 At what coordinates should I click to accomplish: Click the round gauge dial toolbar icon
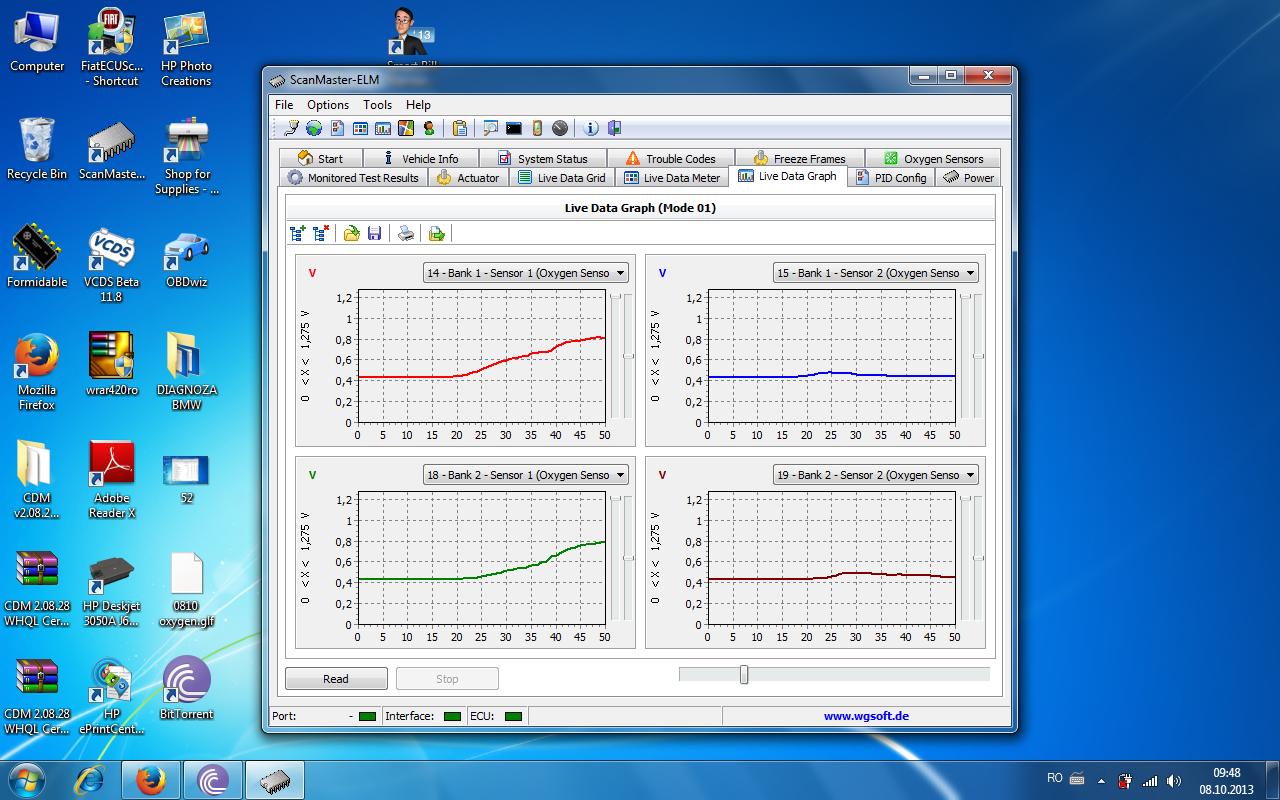click(x=560, y=128)
